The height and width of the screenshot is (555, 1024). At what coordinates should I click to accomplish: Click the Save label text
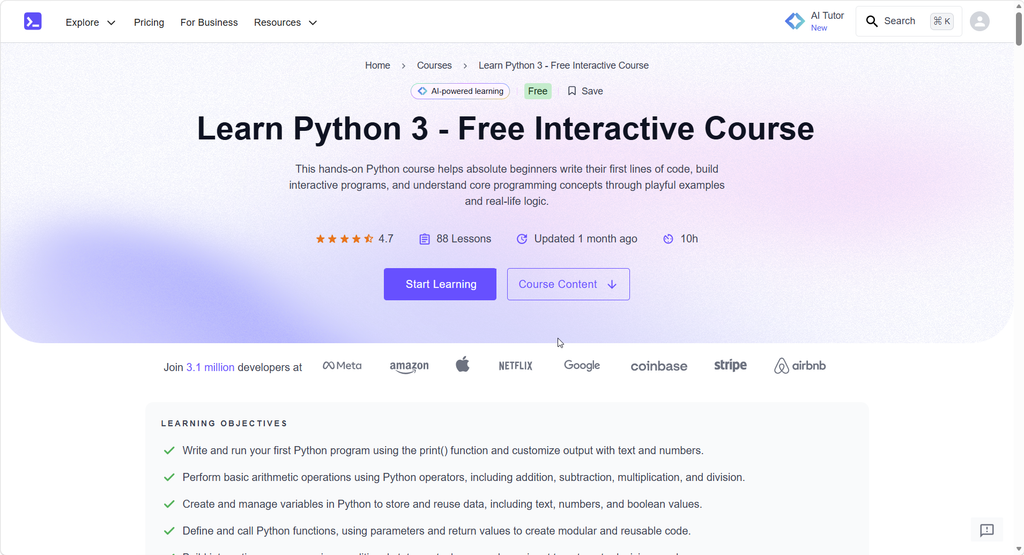tap(592, 91)
